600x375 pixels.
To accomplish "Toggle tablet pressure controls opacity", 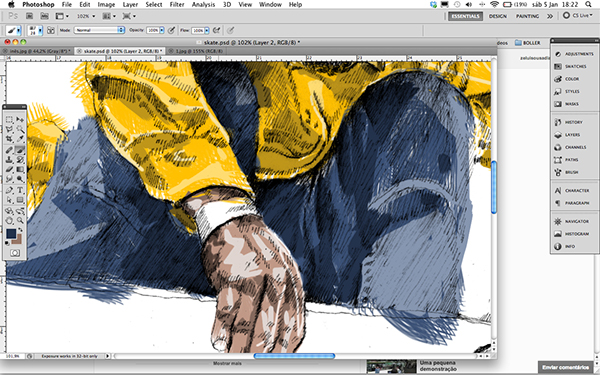I will [172, 30].
